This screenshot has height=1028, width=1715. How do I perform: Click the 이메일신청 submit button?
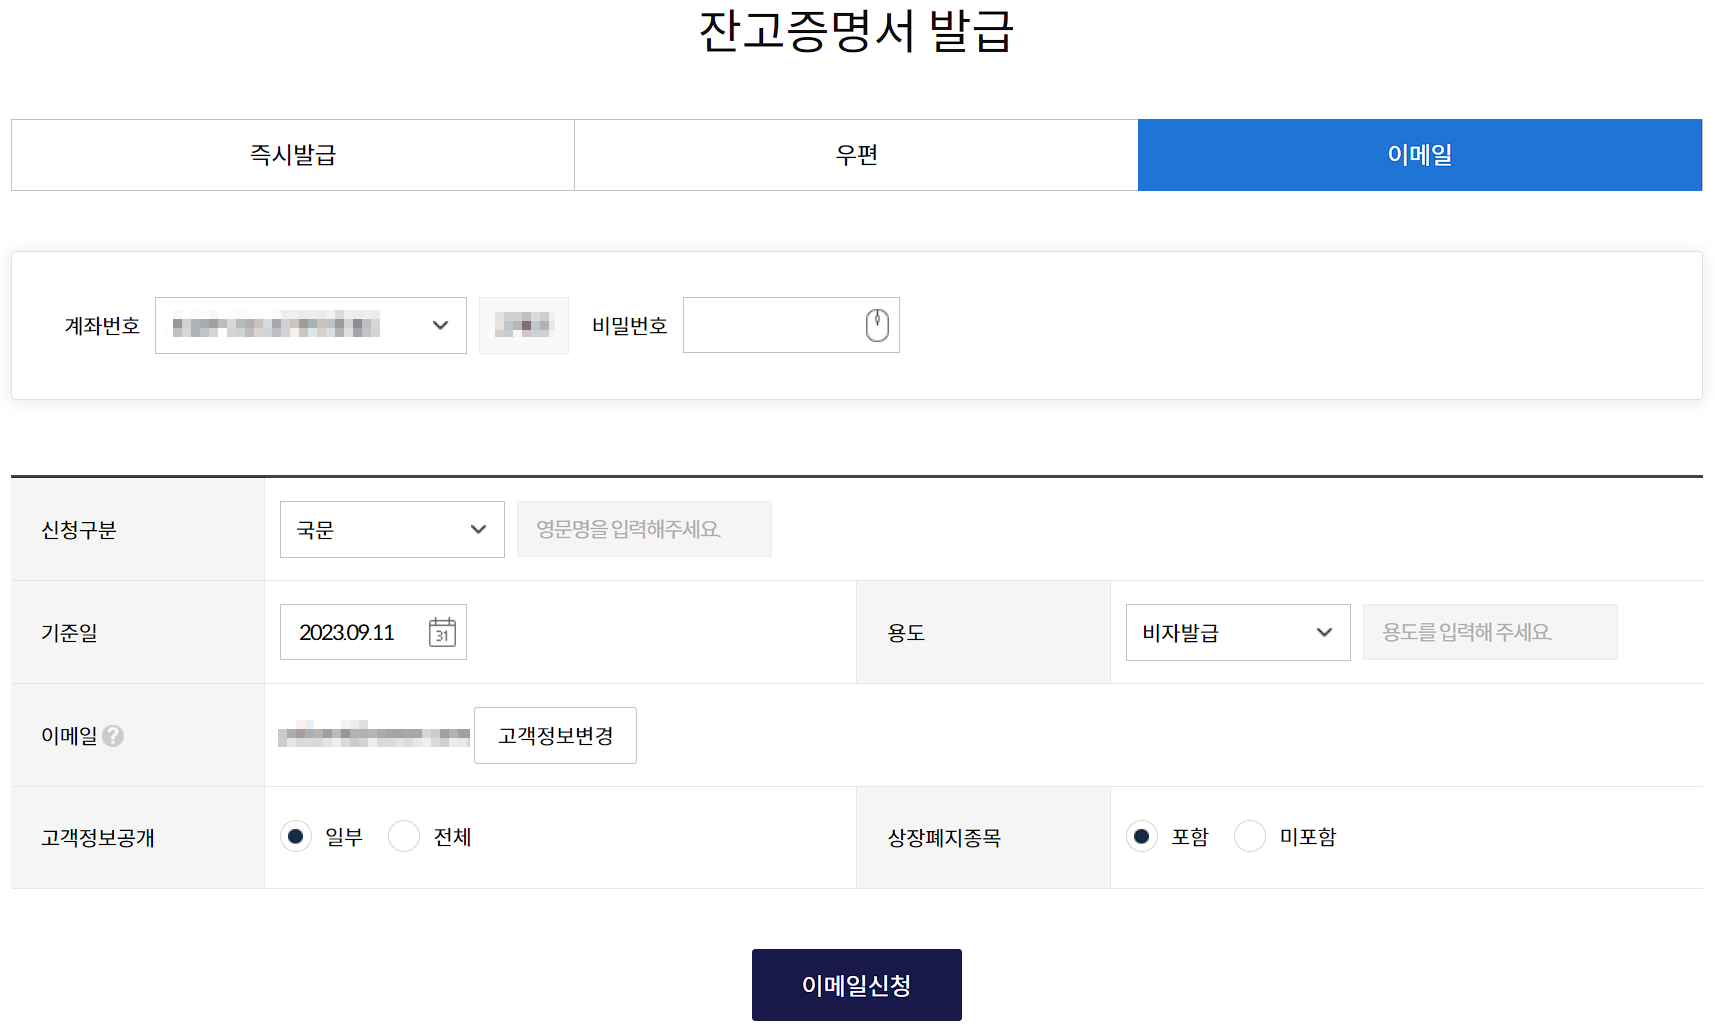[856, 984]
